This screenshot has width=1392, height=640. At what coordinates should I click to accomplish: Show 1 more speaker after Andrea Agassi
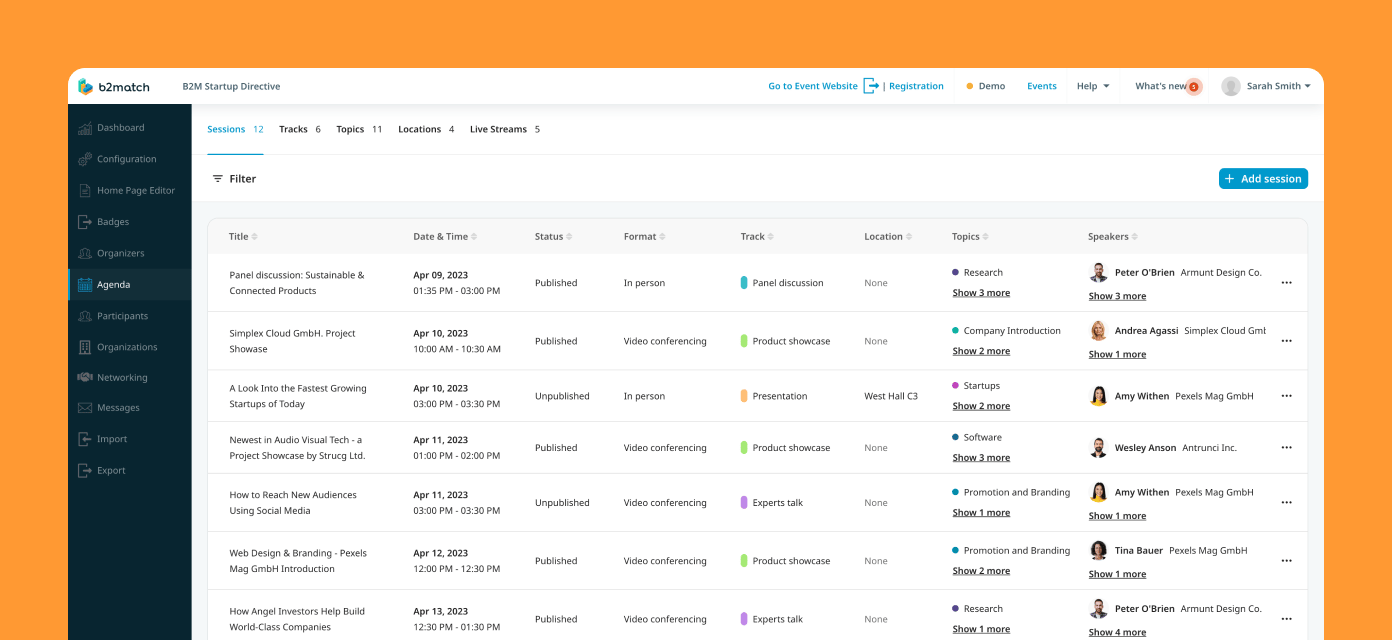(1117, 354)
